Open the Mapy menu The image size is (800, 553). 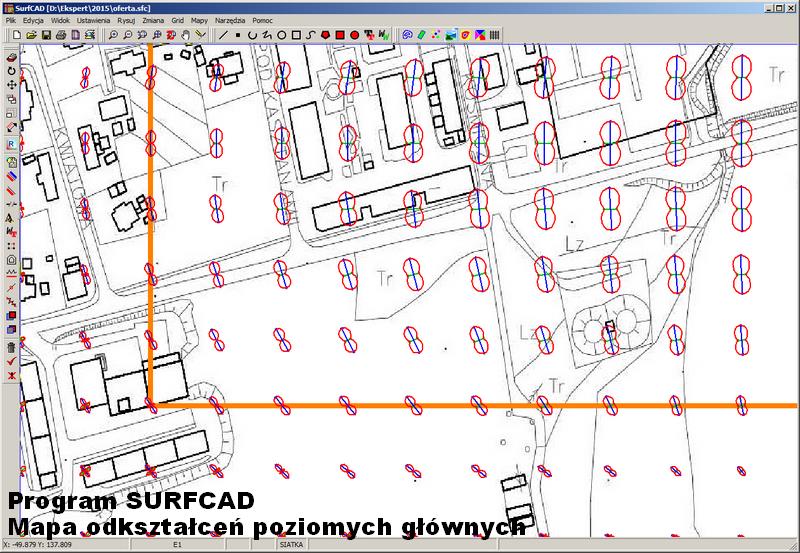pyautogui.click(x=199, y=20)
